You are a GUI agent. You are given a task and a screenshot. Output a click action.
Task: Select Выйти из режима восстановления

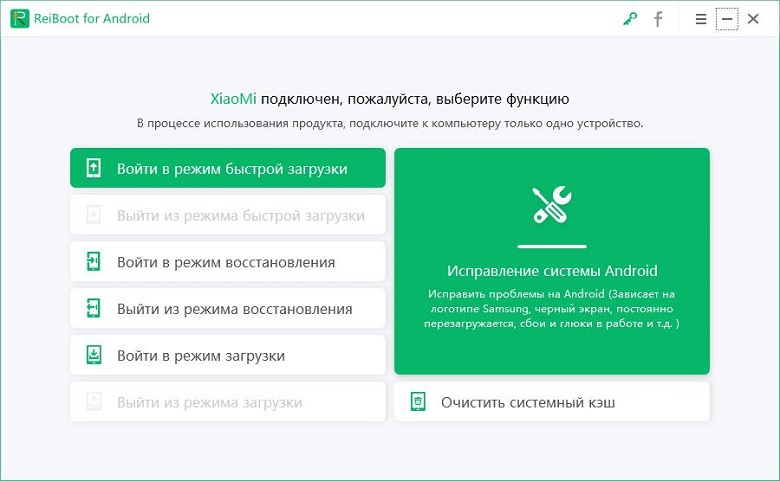pos(228,308)
